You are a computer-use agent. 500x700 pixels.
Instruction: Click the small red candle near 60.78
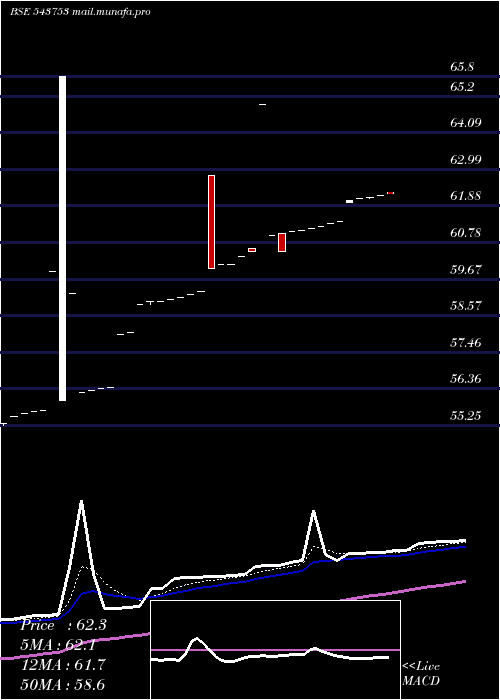point(282,242)
